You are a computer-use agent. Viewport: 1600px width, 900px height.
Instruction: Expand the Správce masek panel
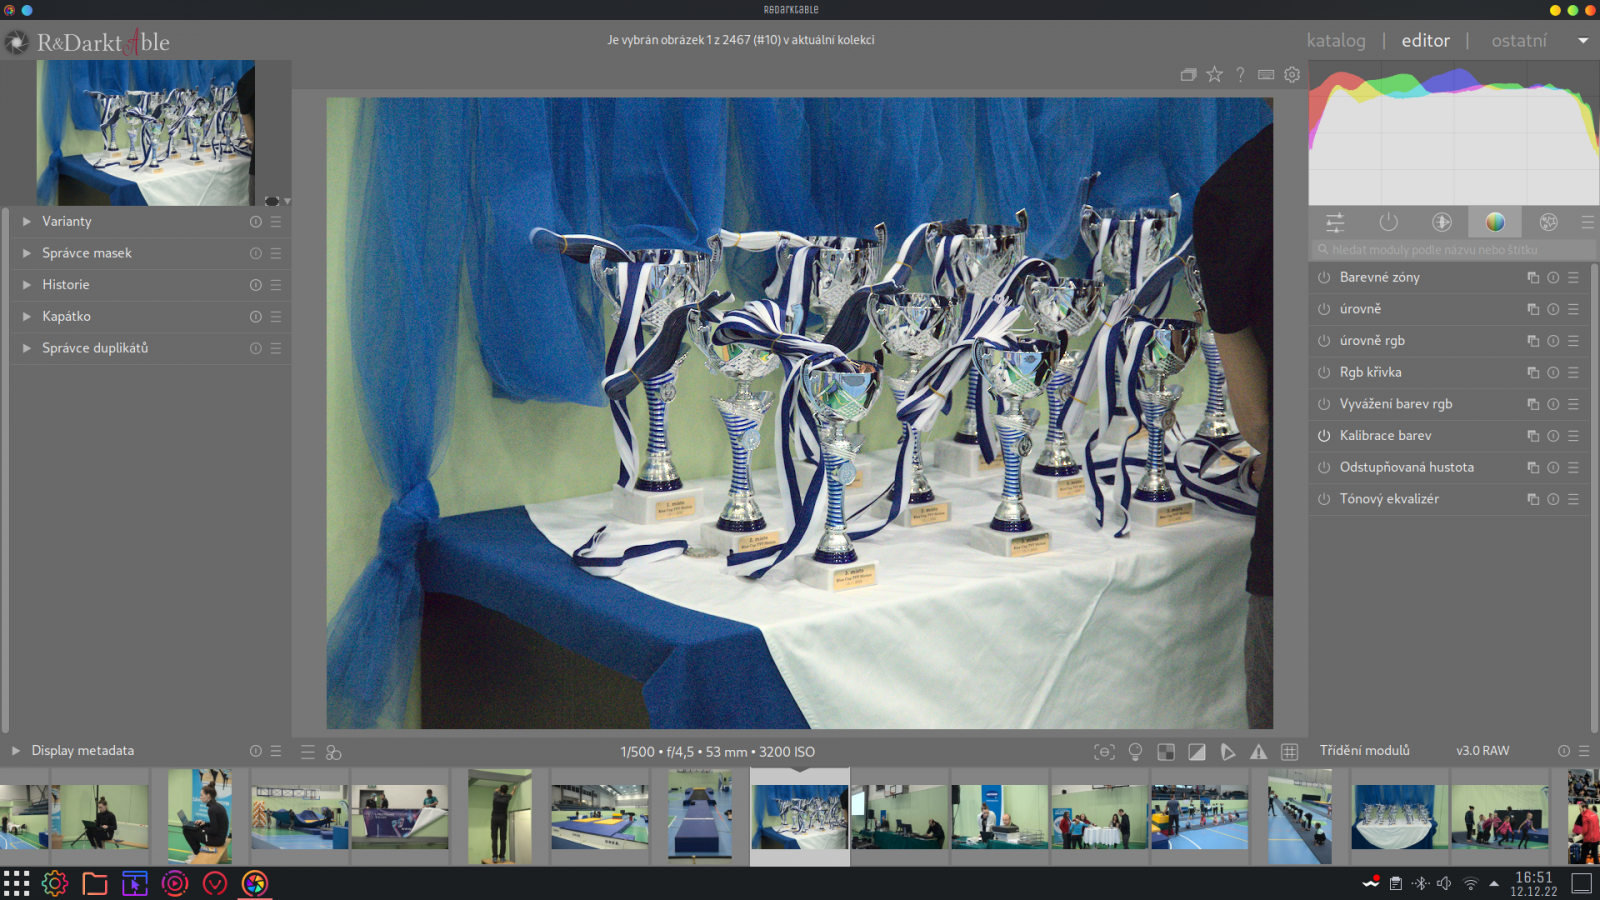86,253
